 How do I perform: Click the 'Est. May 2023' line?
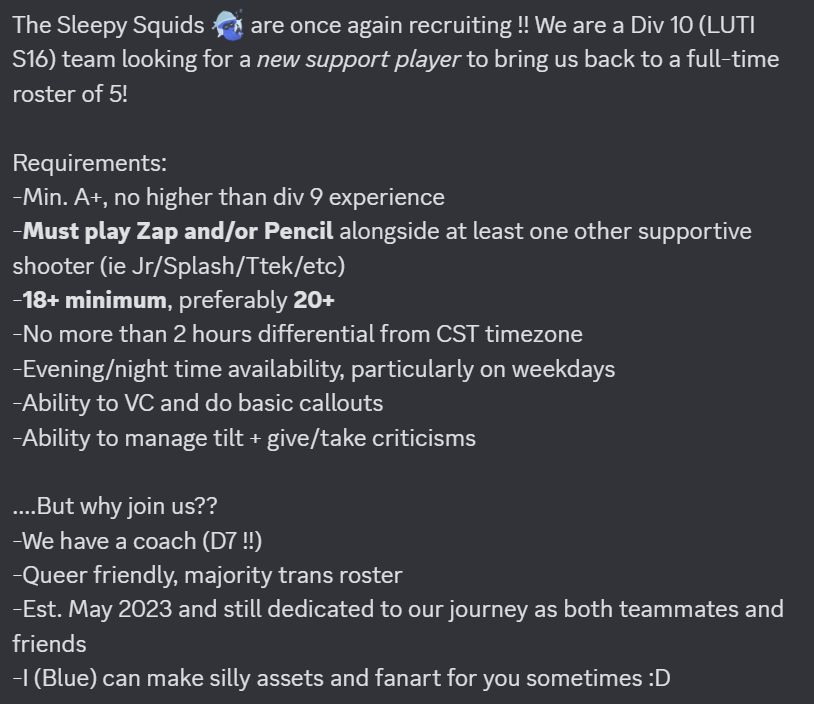tap(398, 610)
